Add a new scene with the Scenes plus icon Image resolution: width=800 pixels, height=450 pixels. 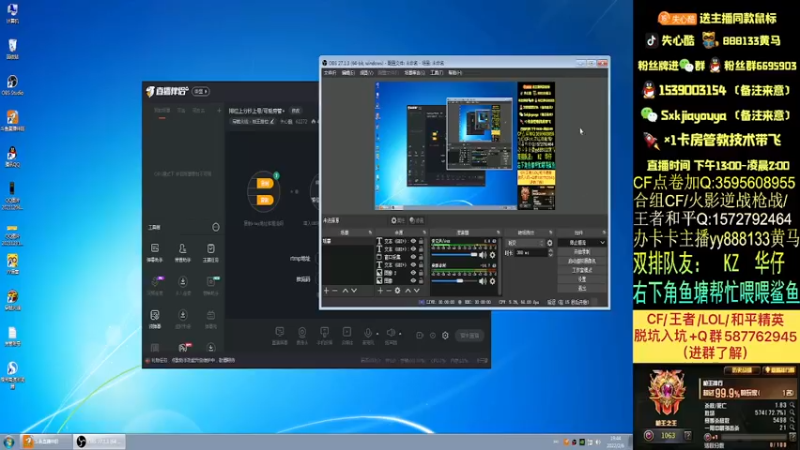pyautogui.click(x=327, y=290)
